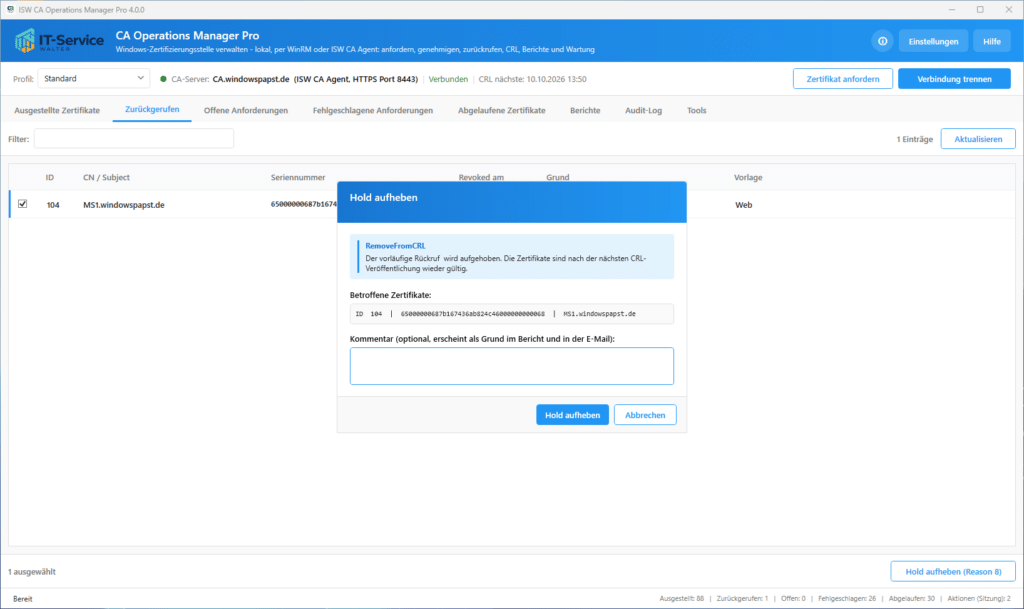Switch to Ausgestellte Zertifikate tab
The width and height of the screenshot is (1024, 609).
57,110
